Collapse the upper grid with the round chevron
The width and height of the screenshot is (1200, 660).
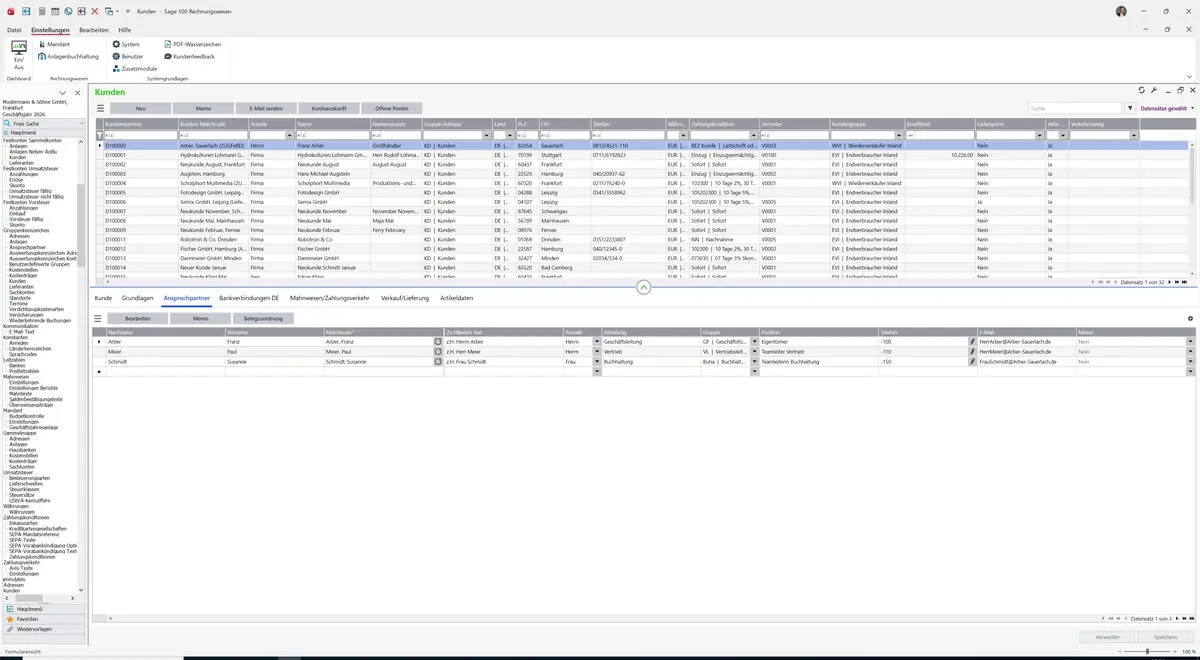click(x=643, y=287)
